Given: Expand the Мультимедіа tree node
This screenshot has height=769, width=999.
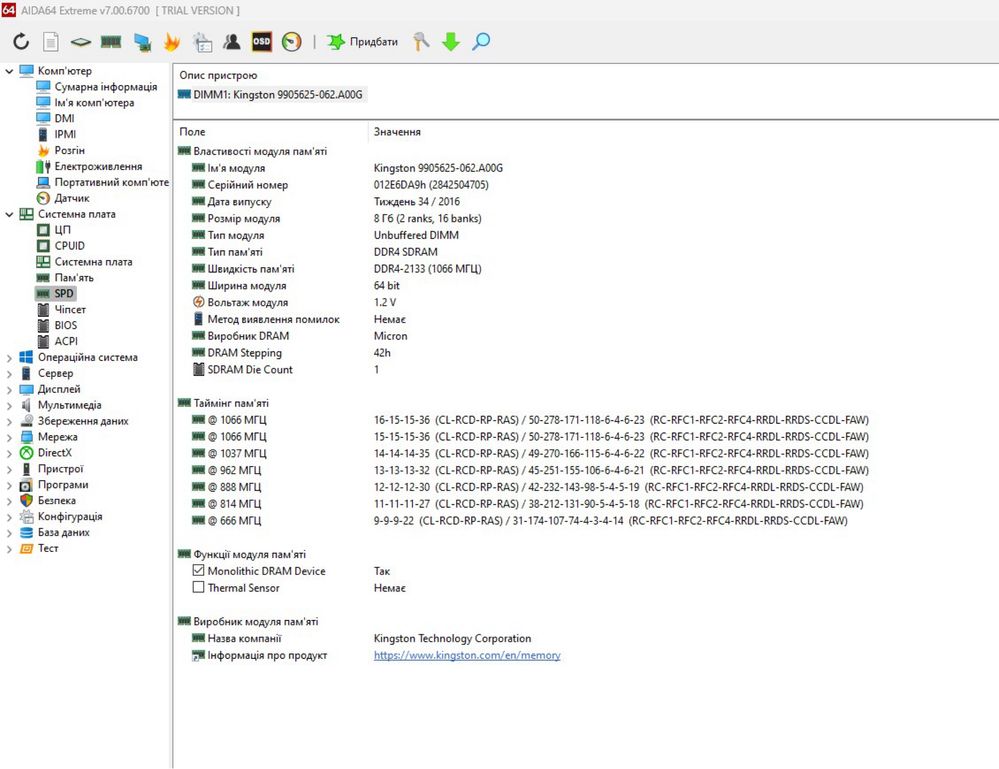Looking at the screenshot, I should pyautogui.click(x=9, y=405).
